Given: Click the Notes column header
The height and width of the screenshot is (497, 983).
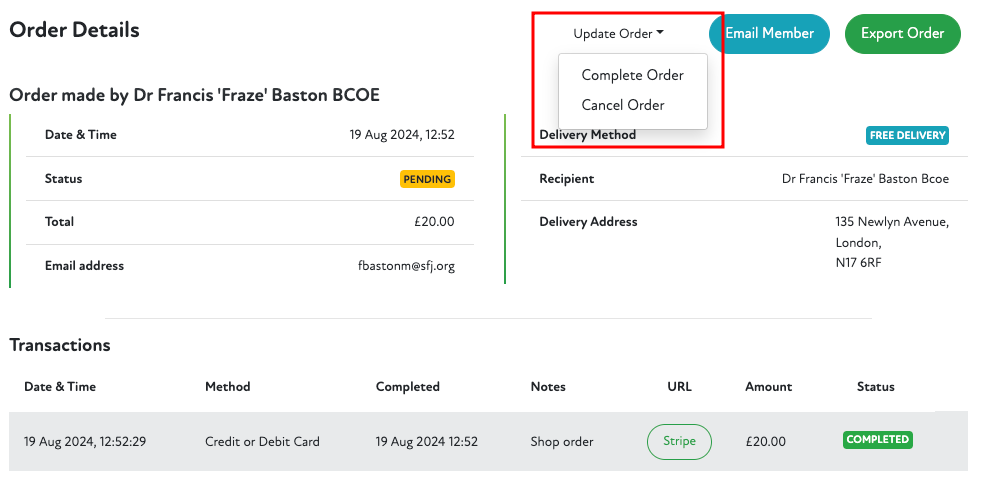Looking at the screenshot, I should pyautogui.click(x=548, y=386).
